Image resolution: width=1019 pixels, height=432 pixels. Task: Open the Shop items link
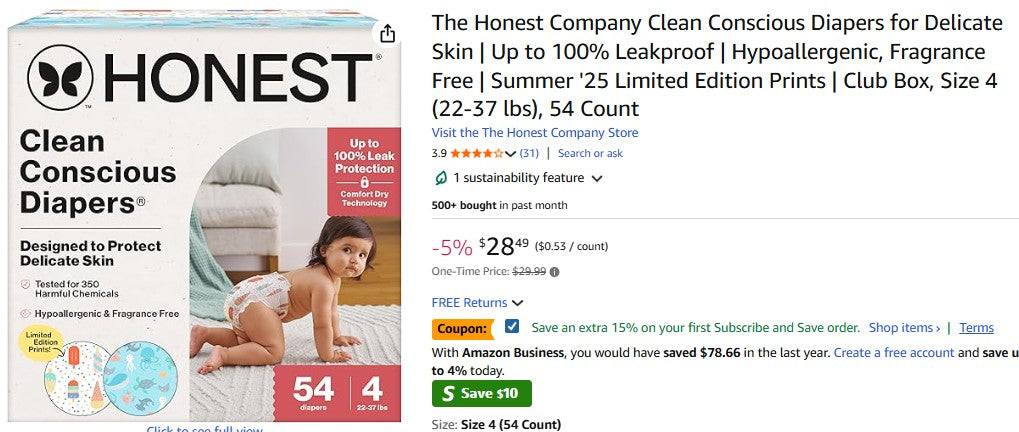[904, 328]
